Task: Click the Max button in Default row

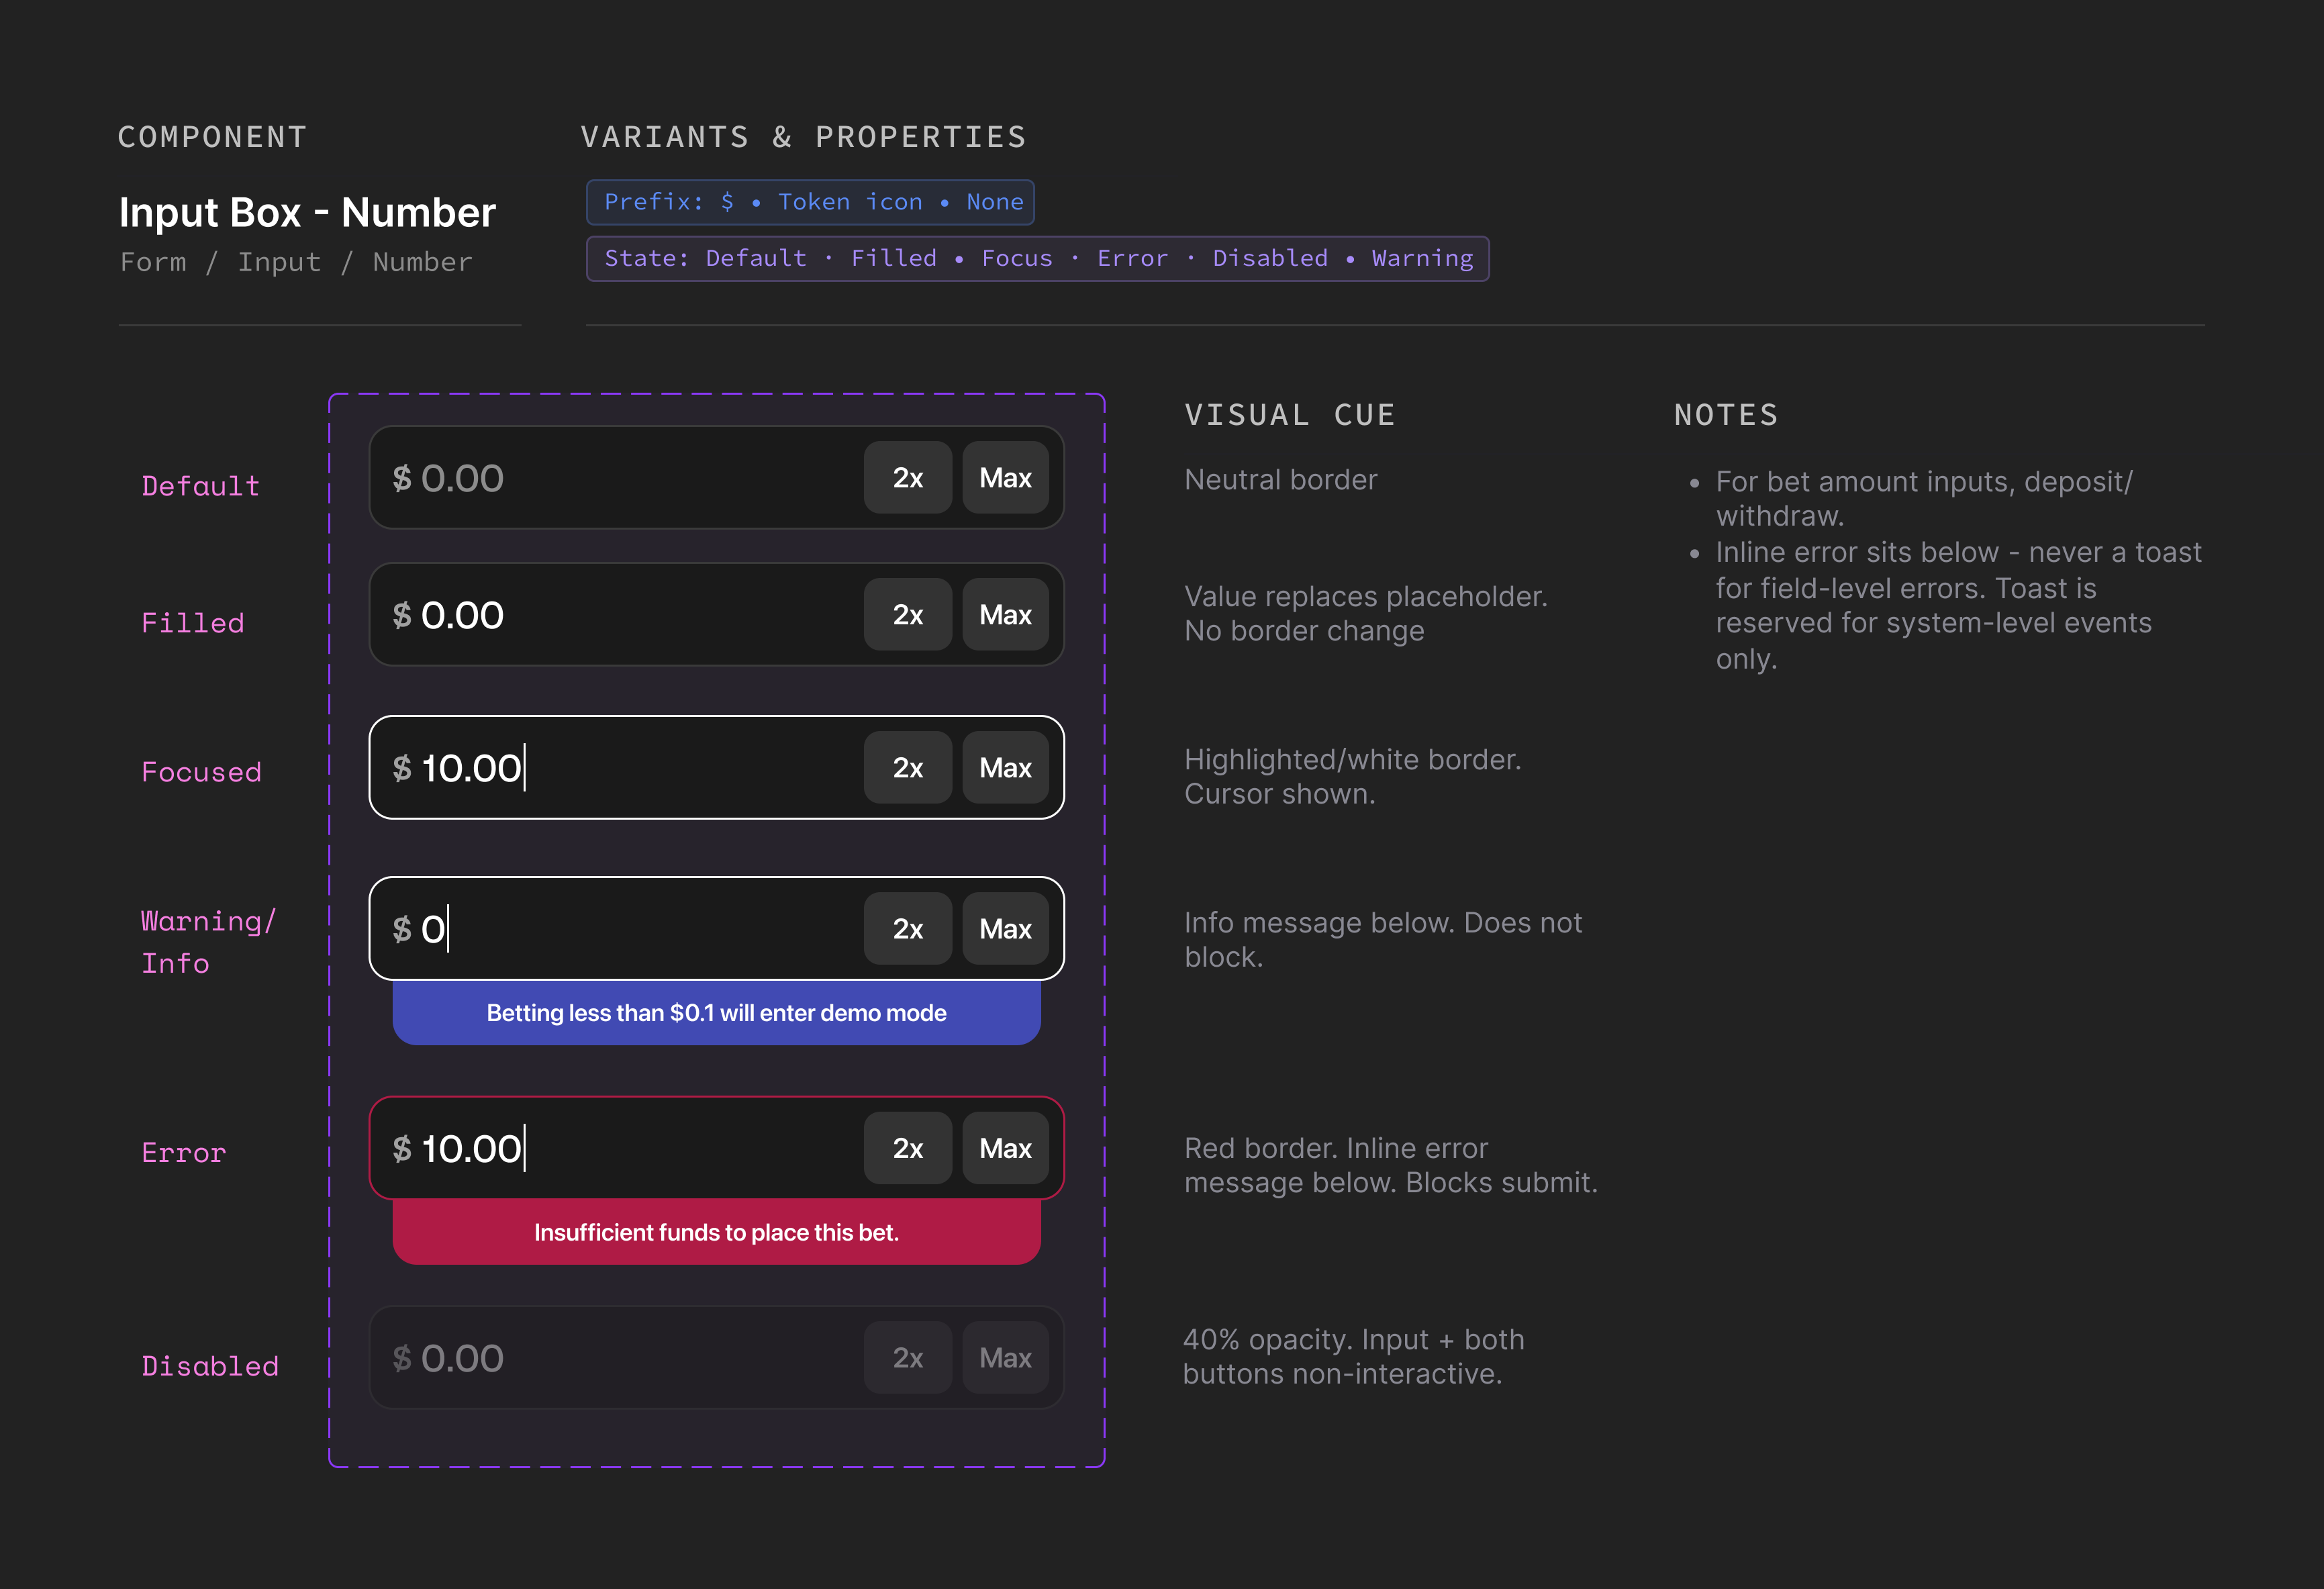Action: pyautogui.click(x=1005, y=478)
